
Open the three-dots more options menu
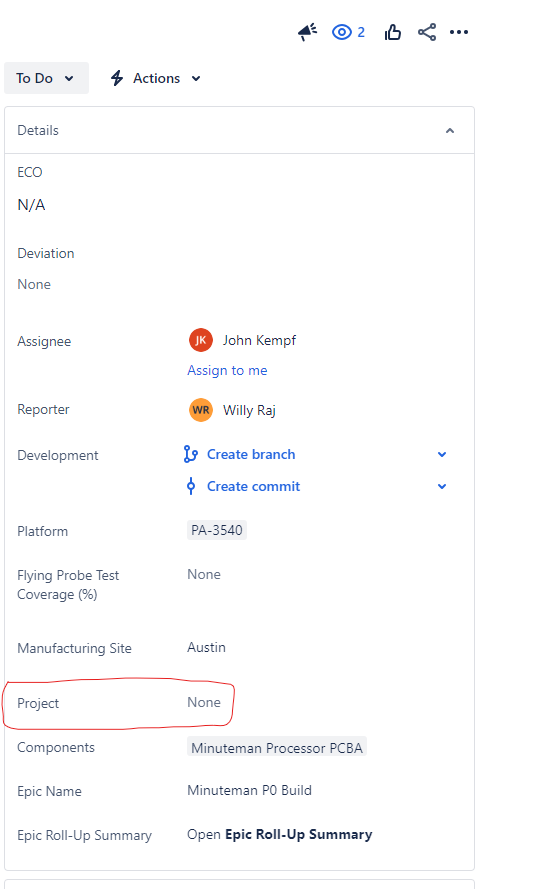pyautogui.click(x=459, y=32)
